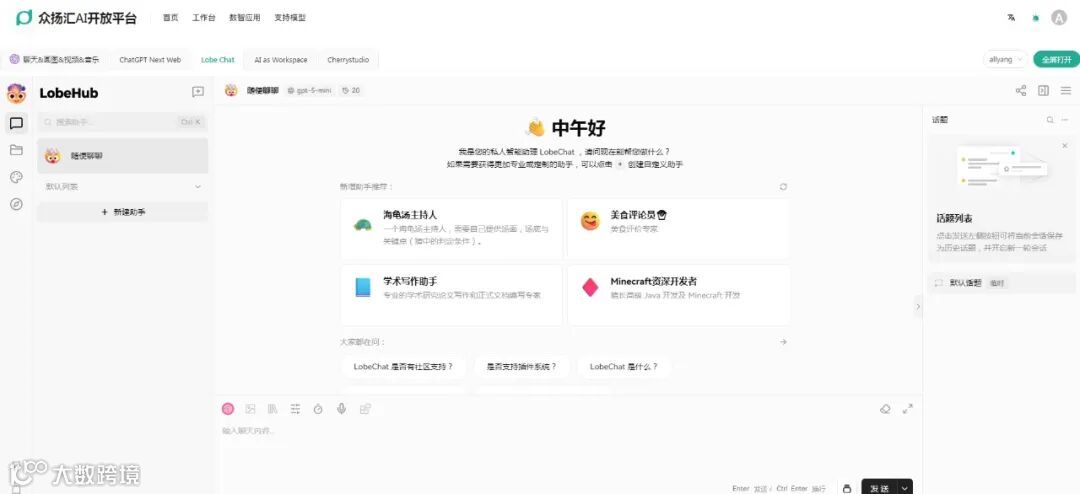Open the hamburger menu in chat header

tap(1066, 90)
